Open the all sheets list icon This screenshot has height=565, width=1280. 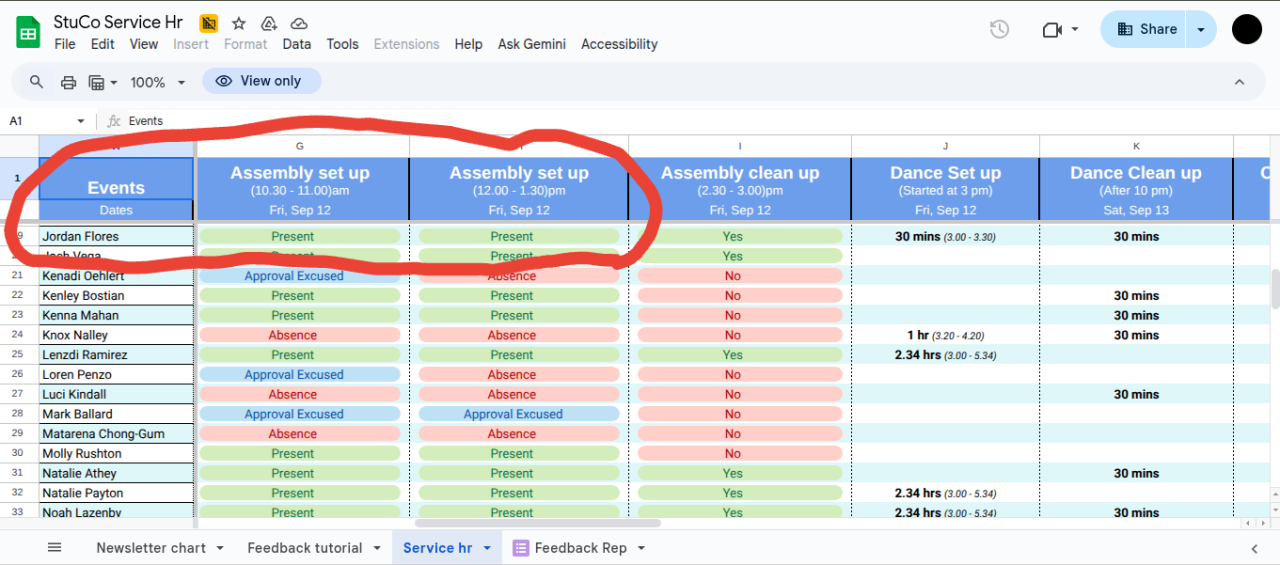pyautogui.click(x=55, y=548)
